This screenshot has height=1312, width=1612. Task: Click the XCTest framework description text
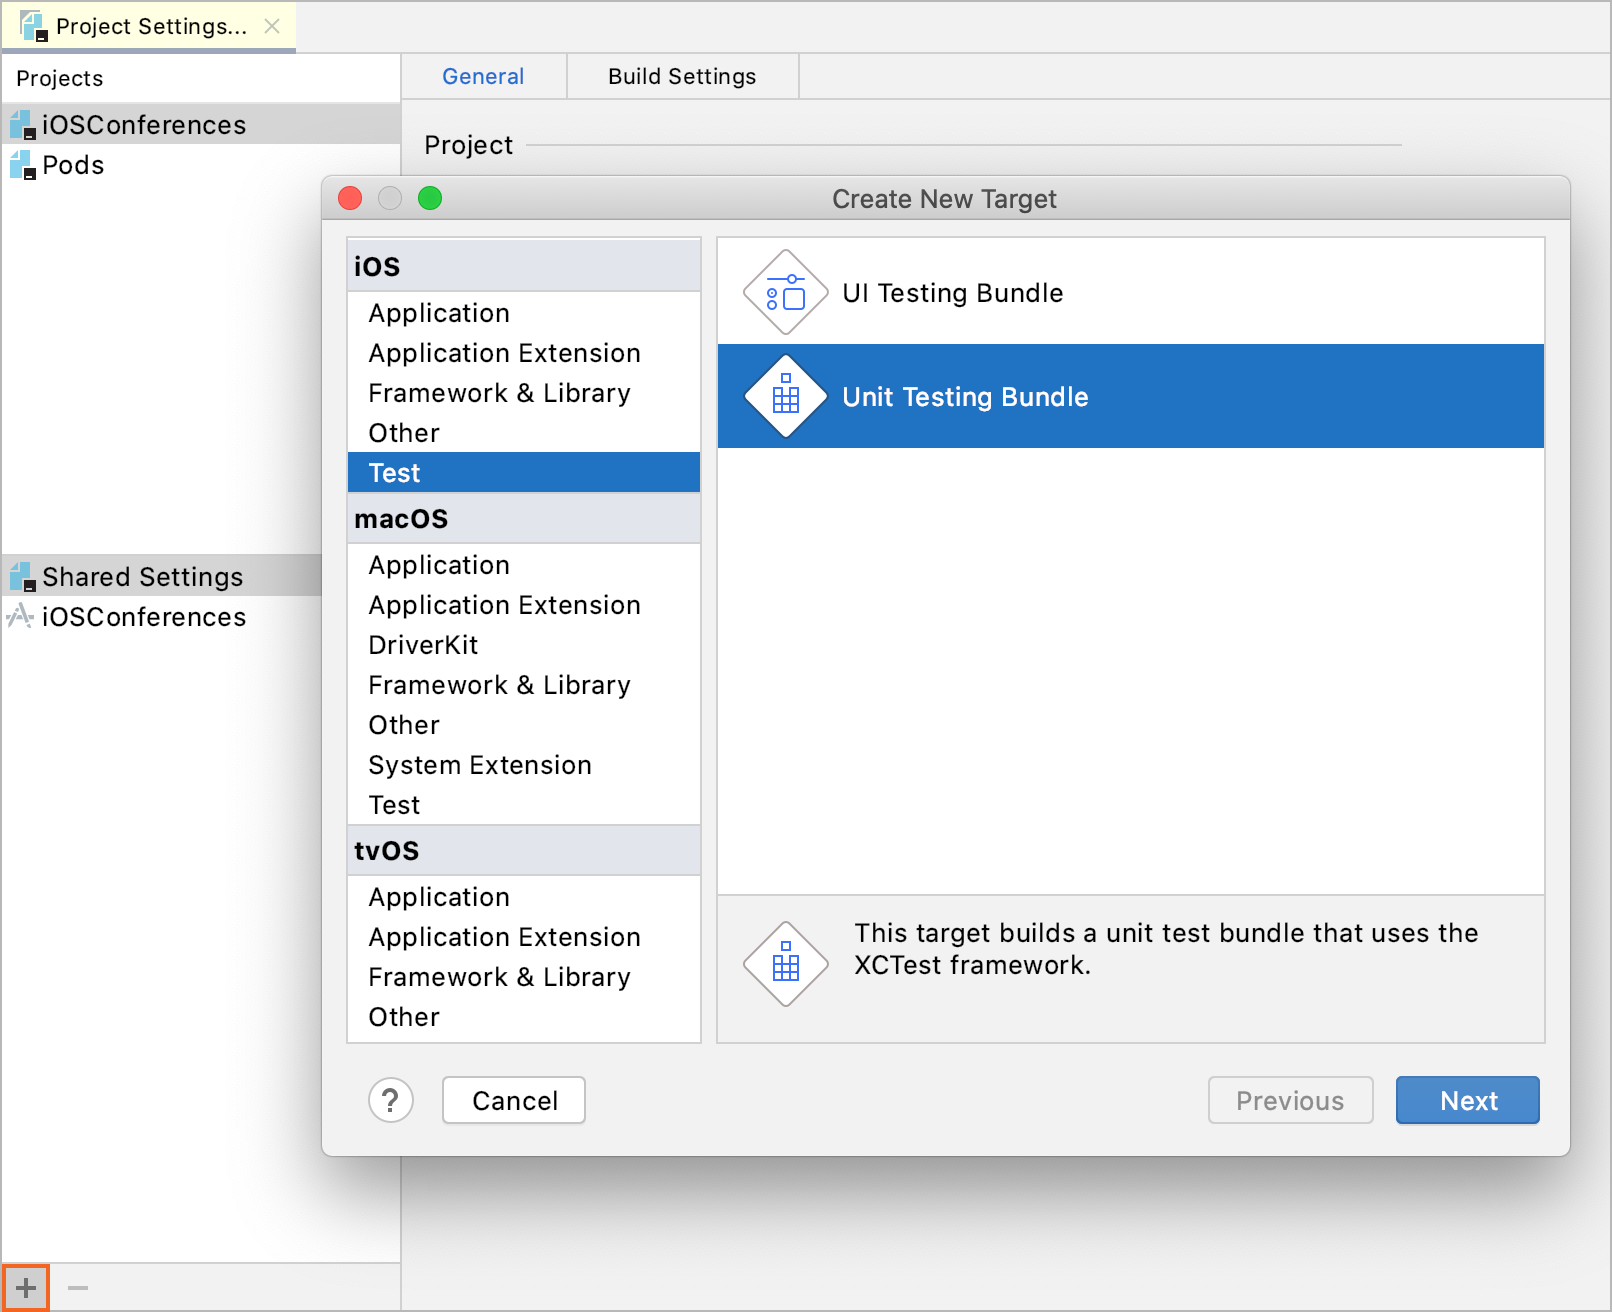[x=1166, y=949]
